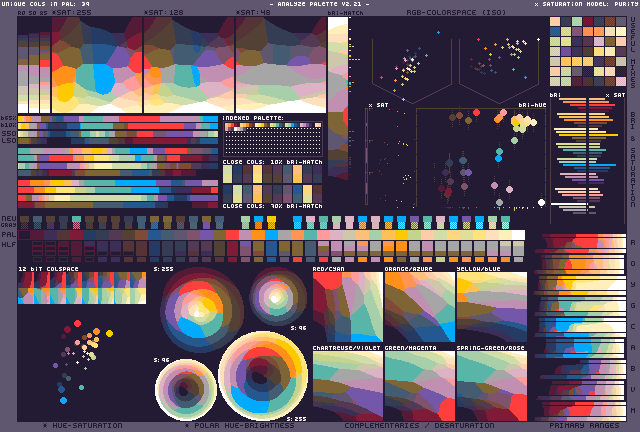Select the R primary range strip
This screenshot has width=640, height=432.
[581, 243]
